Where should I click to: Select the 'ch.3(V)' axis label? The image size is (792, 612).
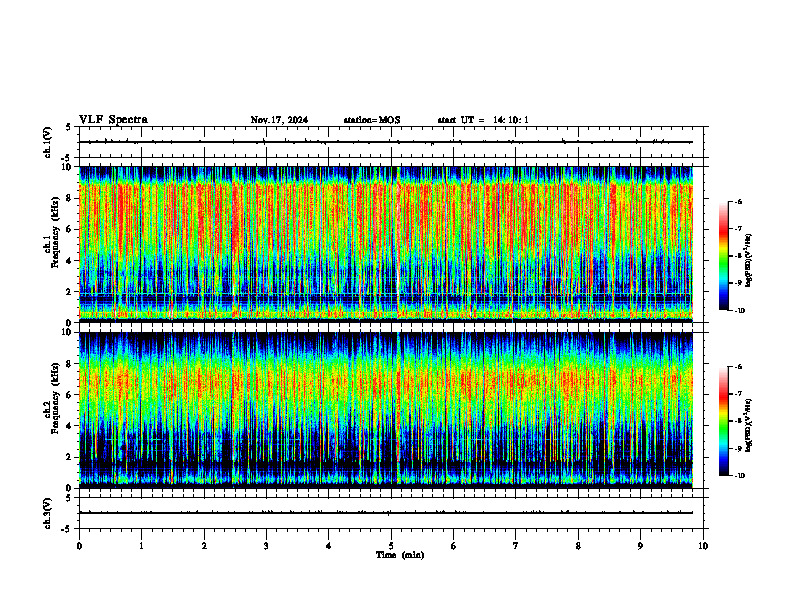(48, 513)
